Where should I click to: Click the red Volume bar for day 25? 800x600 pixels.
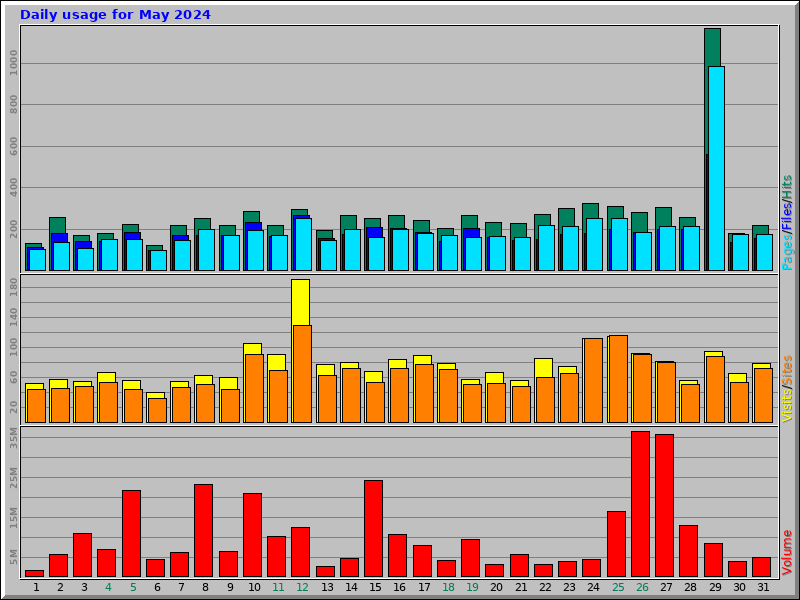click(616, 544)
